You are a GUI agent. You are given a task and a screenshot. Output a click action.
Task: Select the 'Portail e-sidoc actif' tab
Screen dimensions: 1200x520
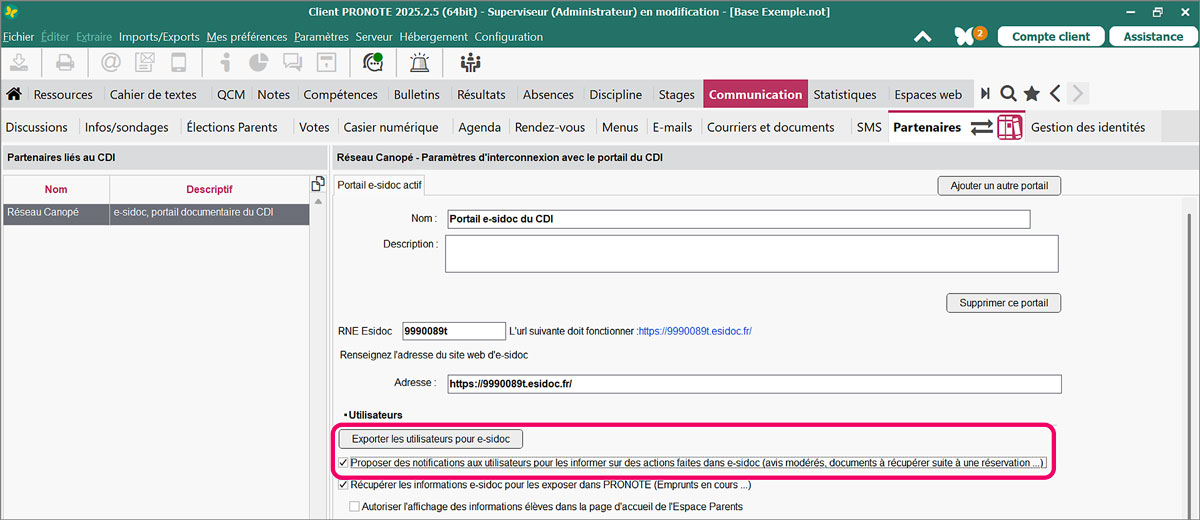(x=379, y=185)
